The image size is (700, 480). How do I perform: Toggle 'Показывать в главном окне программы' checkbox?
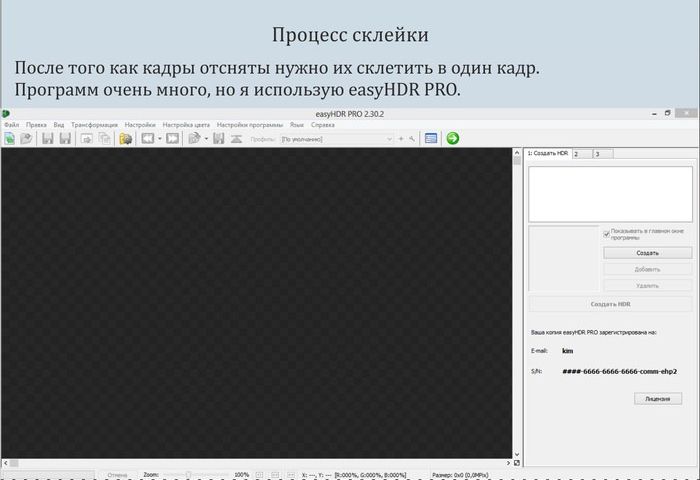[607, 235]
